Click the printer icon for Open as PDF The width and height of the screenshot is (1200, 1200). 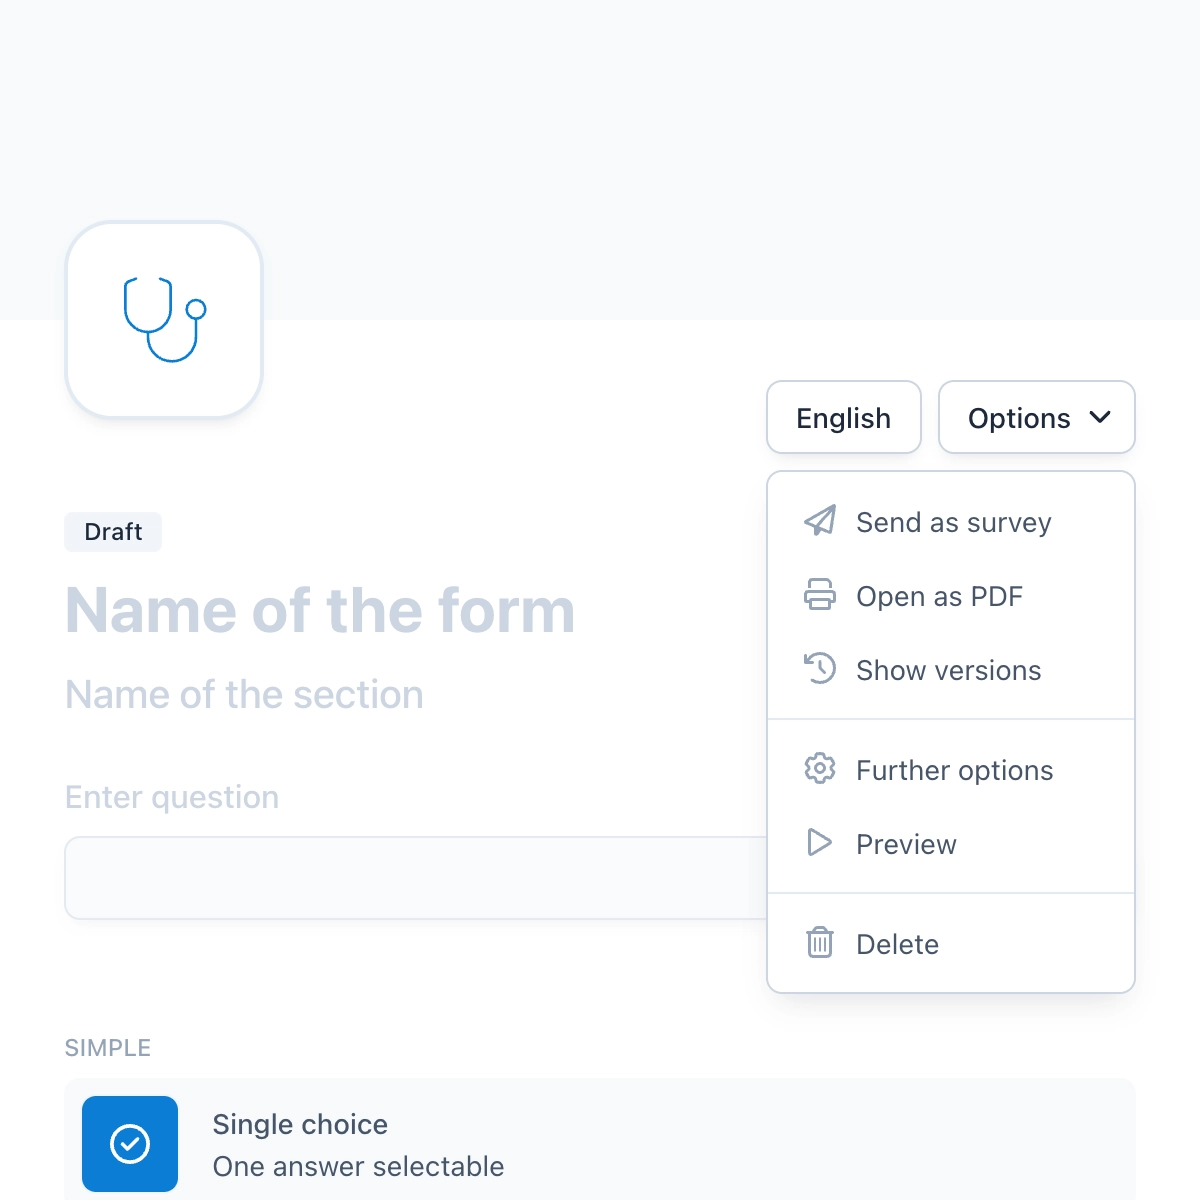pos(821,596)
